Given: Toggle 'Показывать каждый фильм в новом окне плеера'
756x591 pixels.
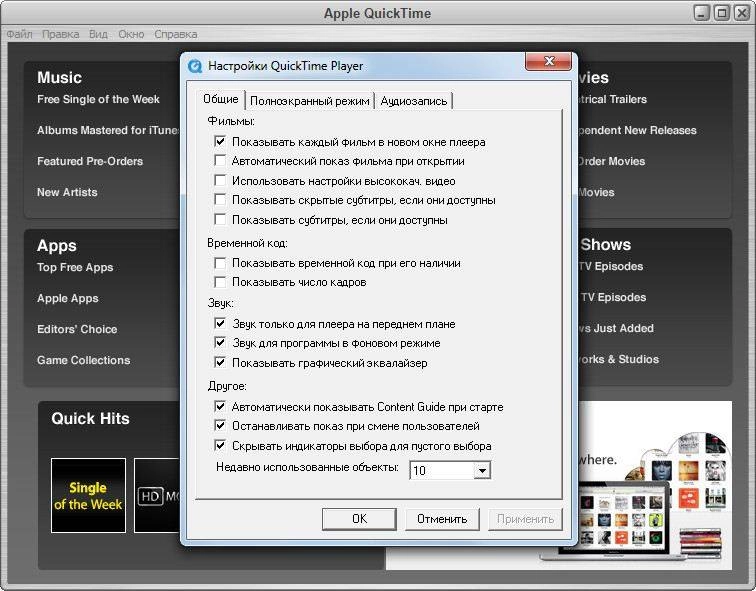Looking at the screenshot, I should (220, 141).
